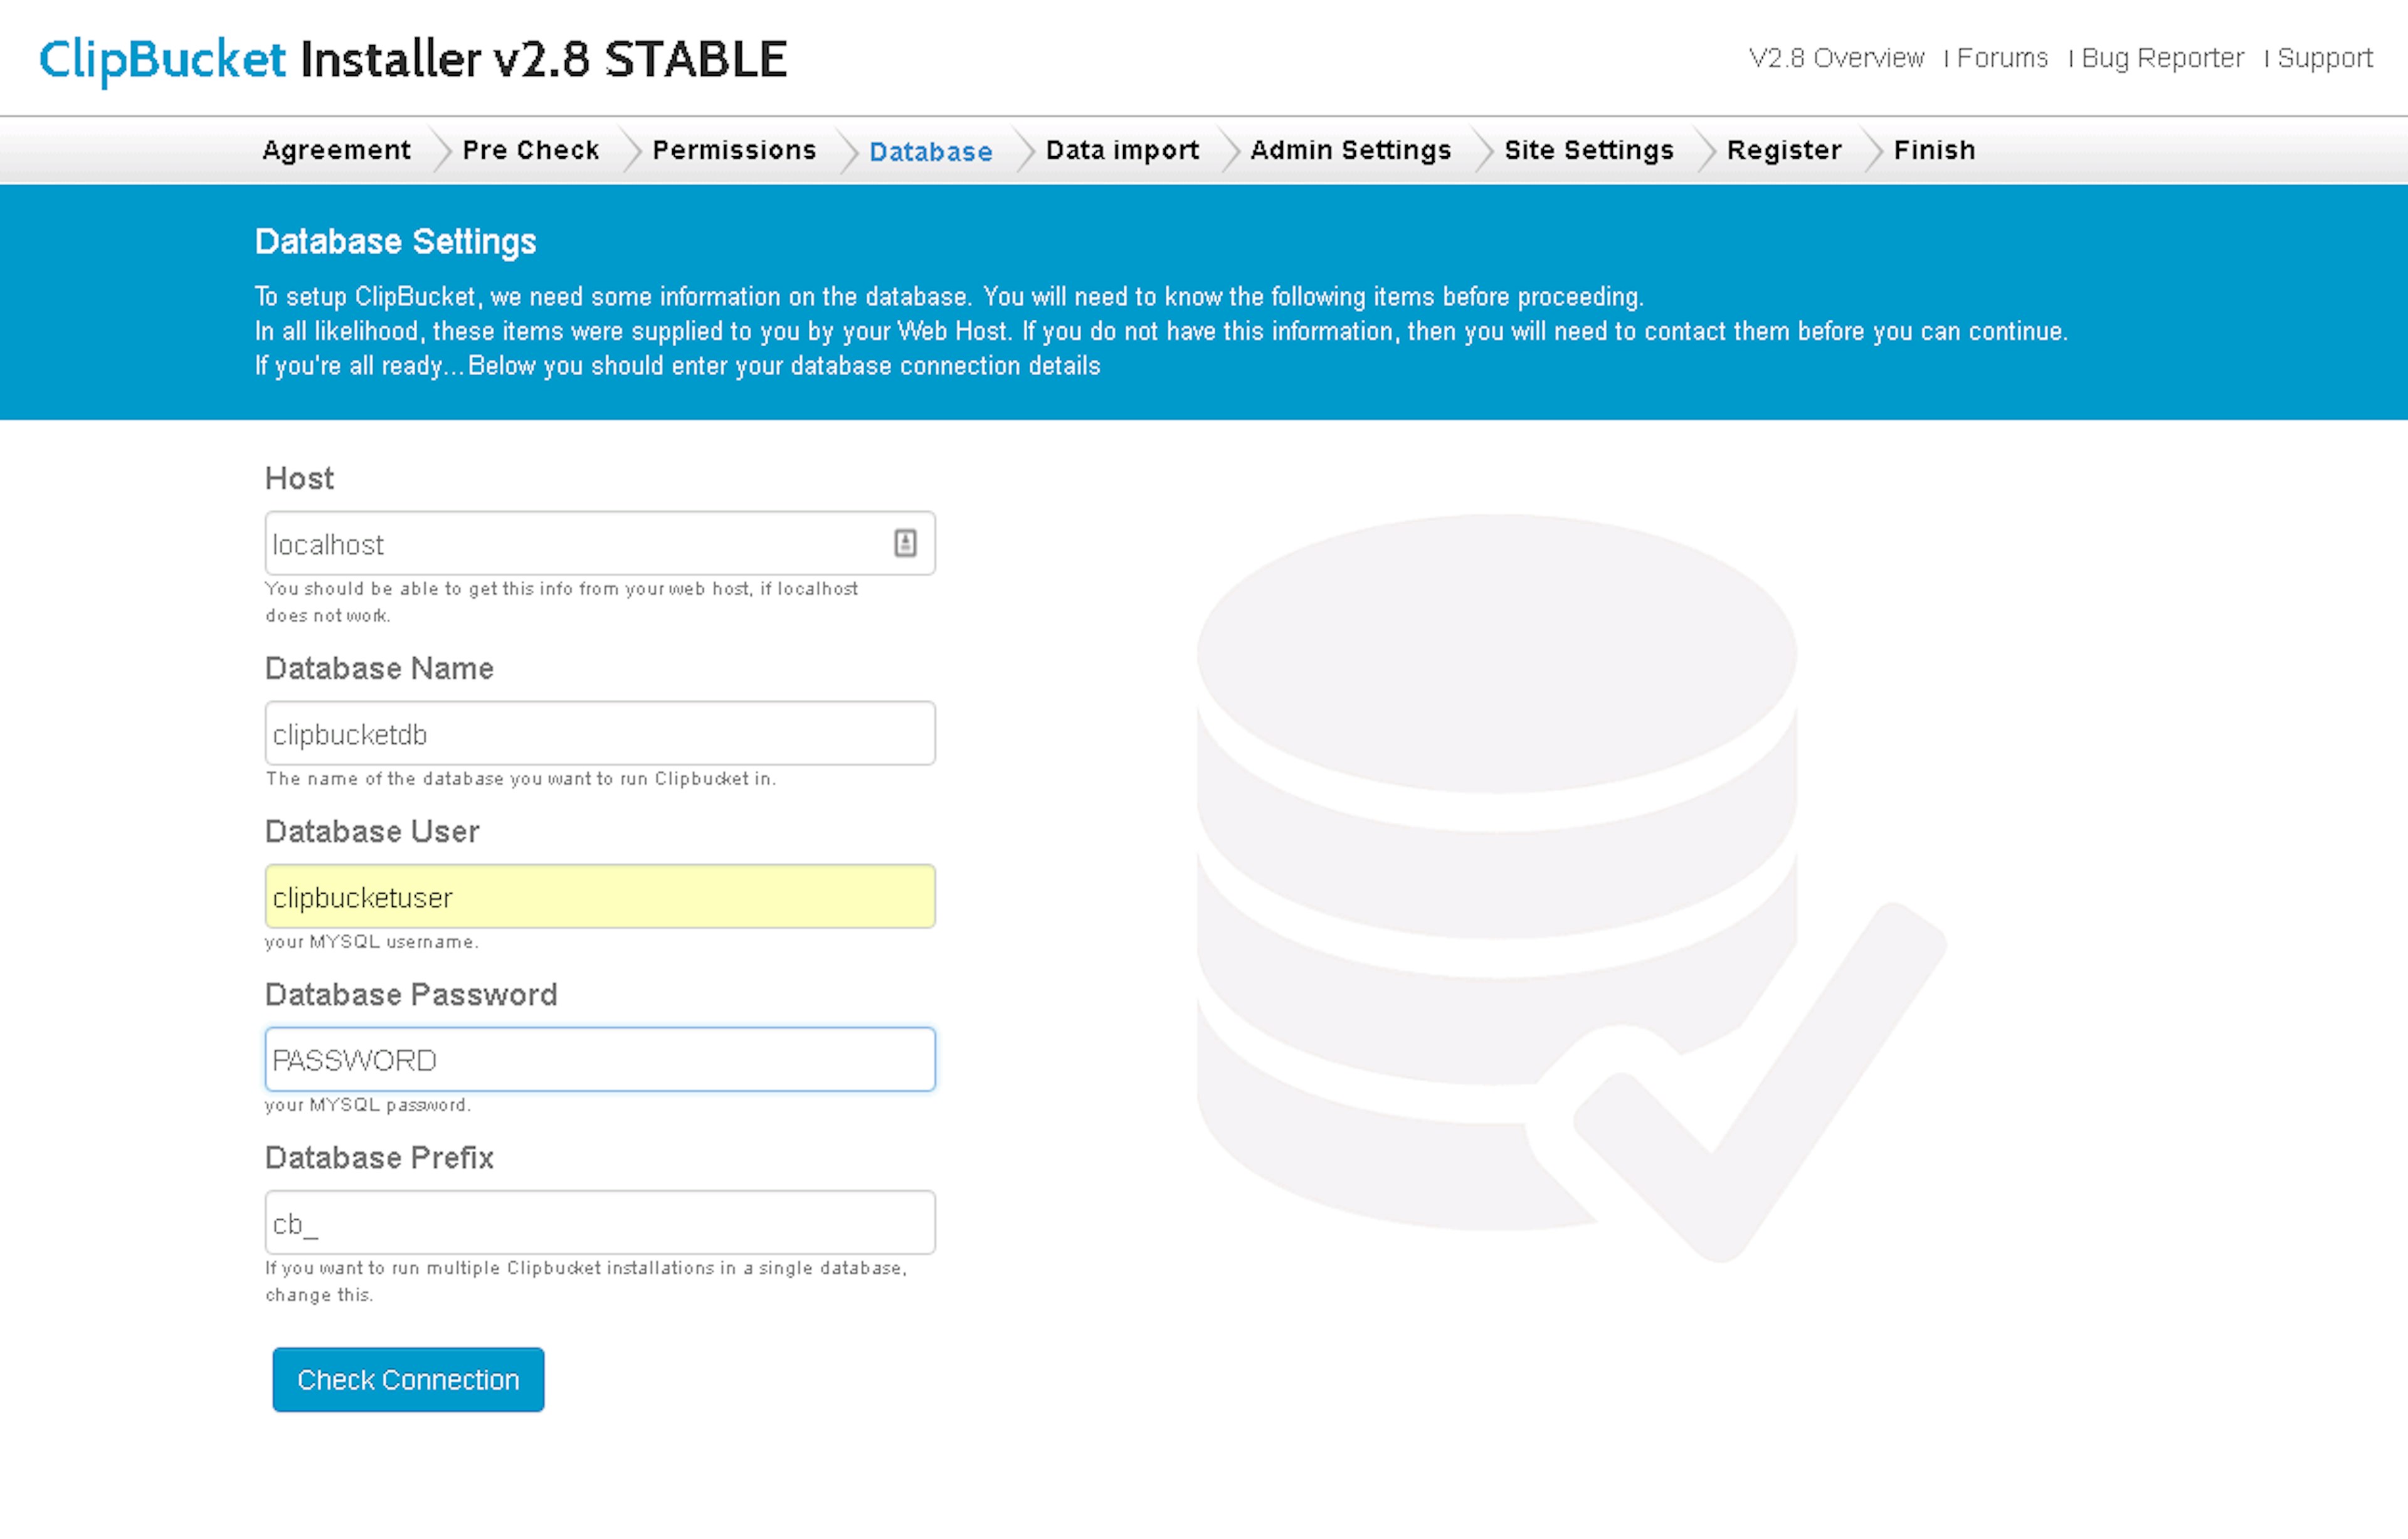The image size is (2408, 1539).
Task: Click into the Database Password field
Action: click(600, 1060)
